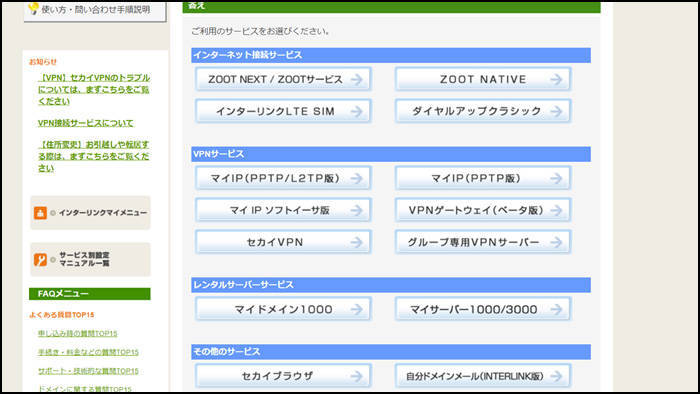Viewport: 700px width, 394px height.
Task: Choose マイ IP ソフトイーサ版 button
Action: 283,210
